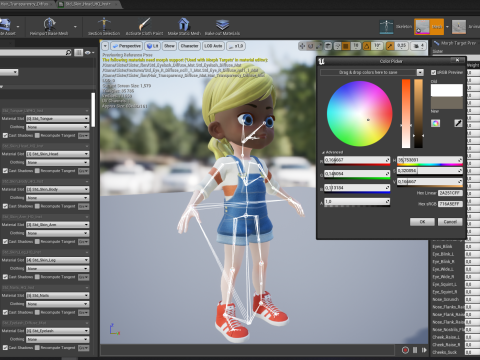The height and width of the screenshot is (360, 480).
Task: Open viewport options dropdown arrow
Action: point(105,46)
